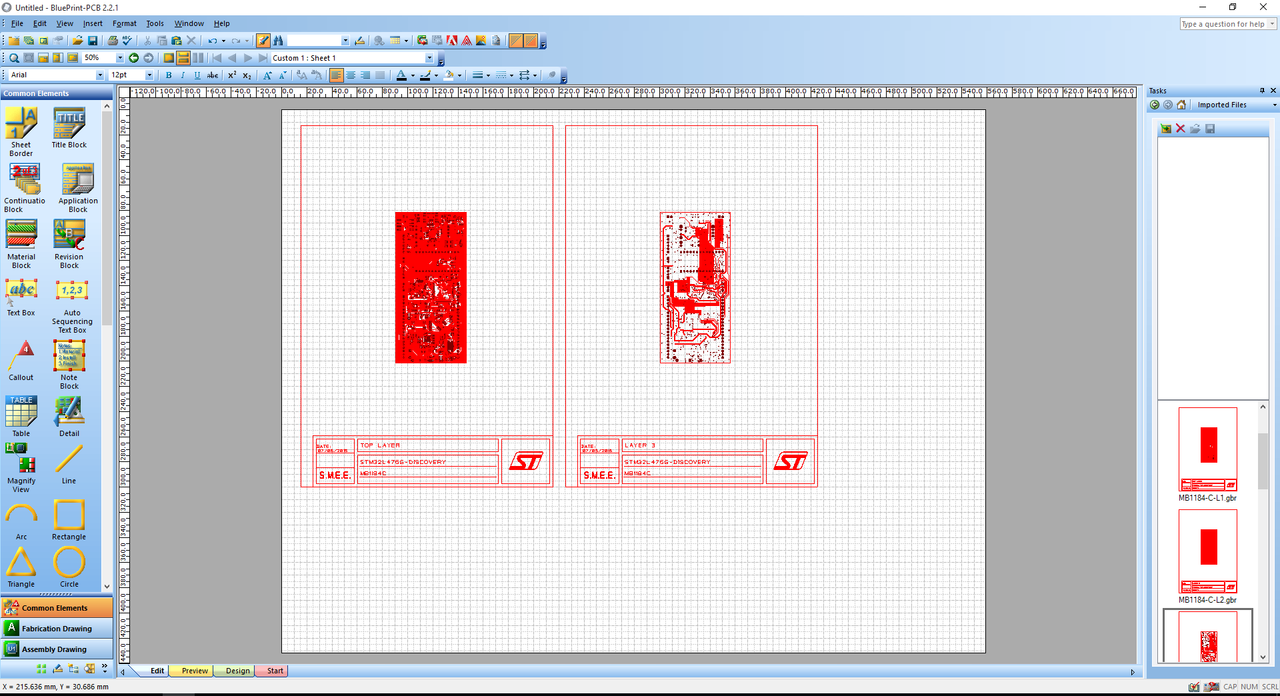Click the Common Elements panel button
Screen dimensions: 1280x696
[56, 607]
